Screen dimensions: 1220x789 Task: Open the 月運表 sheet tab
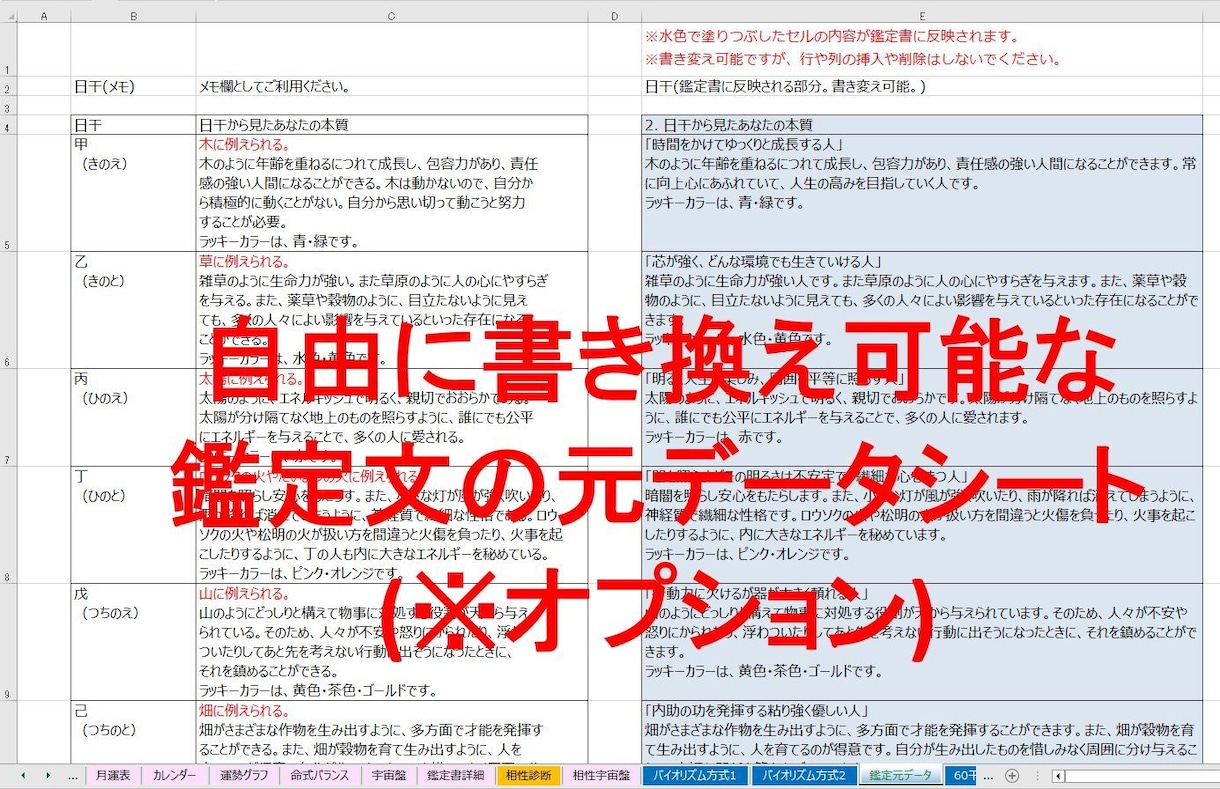coord(112,775)
